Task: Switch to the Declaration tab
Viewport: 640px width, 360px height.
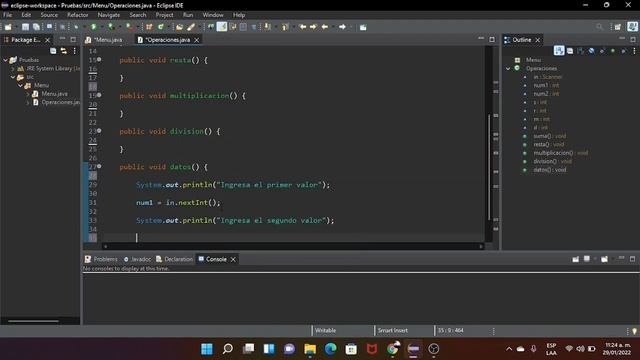Action: pyautogui.click(x=174, y=259)
